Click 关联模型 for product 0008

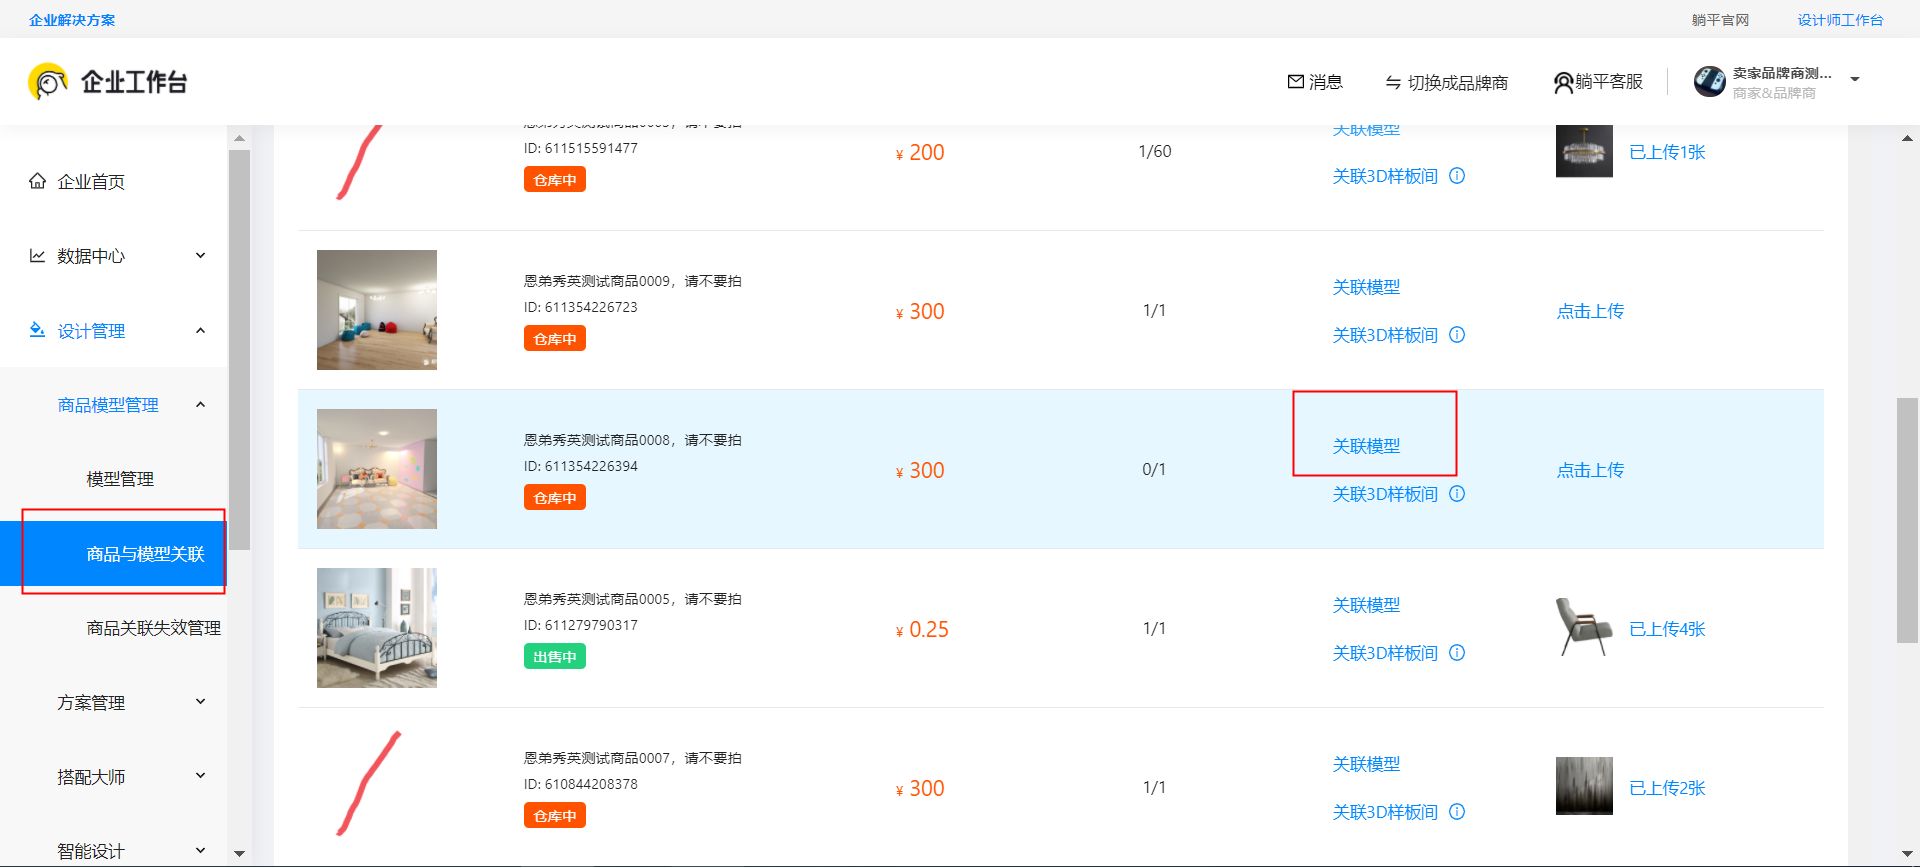tap(1366, 446)
